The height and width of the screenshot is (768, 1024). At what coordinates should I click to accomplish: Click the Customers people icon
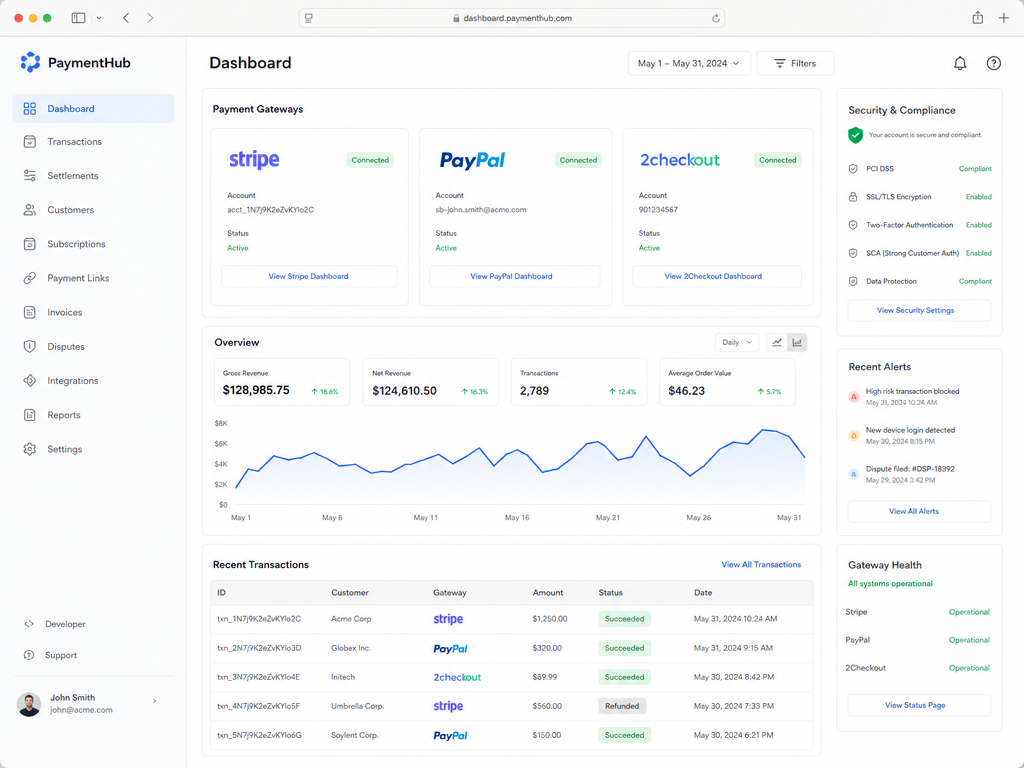click(x=29, y=210)
